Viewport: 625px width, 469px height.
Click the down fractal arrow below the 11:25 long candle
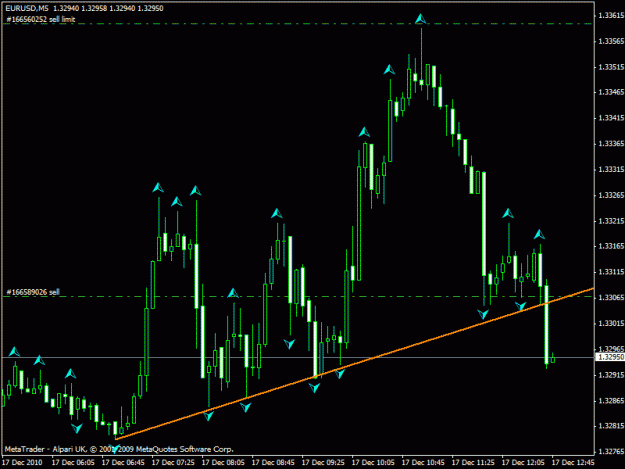(483, 314)
